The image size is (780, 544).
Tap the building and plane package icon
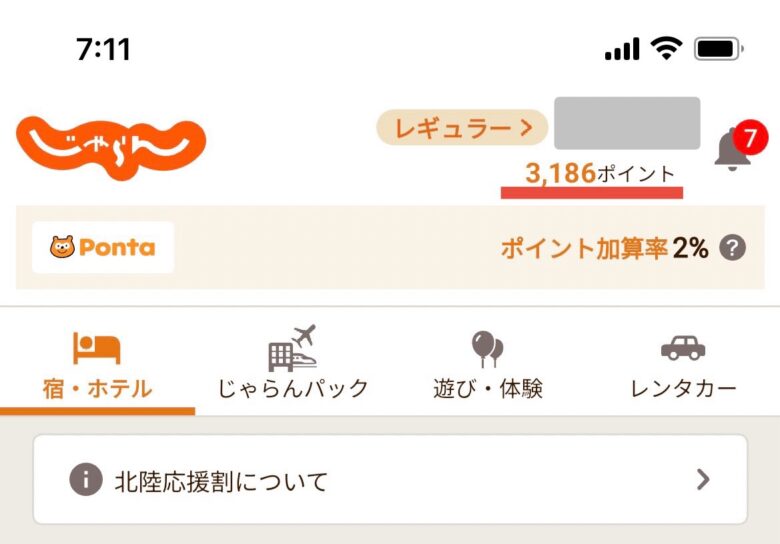tap(292, 347)
